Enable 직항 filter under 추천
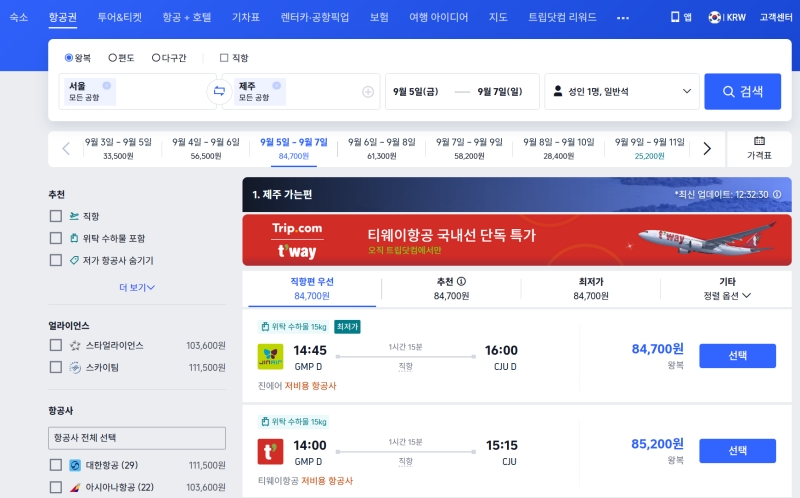Screen dimensions: 800x498 [56, 216]
